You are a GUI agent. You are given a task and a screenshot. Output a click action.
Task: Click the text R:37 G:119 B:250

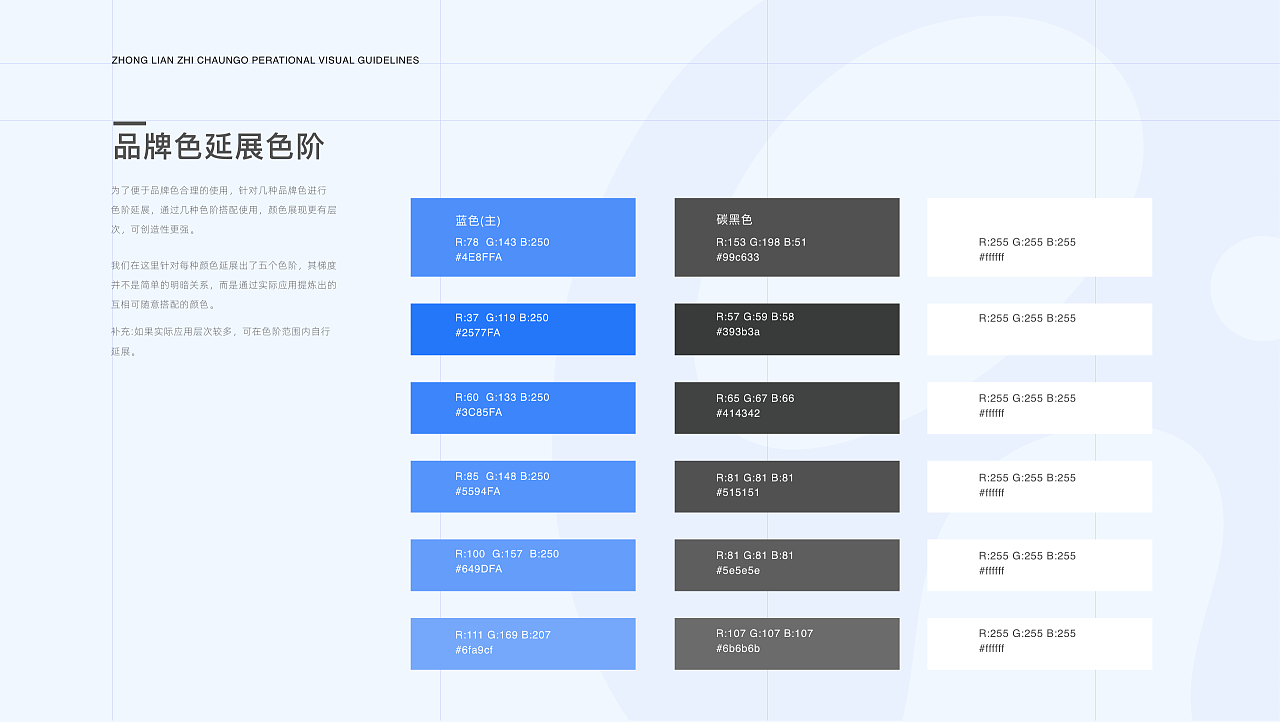pos(502,318)
